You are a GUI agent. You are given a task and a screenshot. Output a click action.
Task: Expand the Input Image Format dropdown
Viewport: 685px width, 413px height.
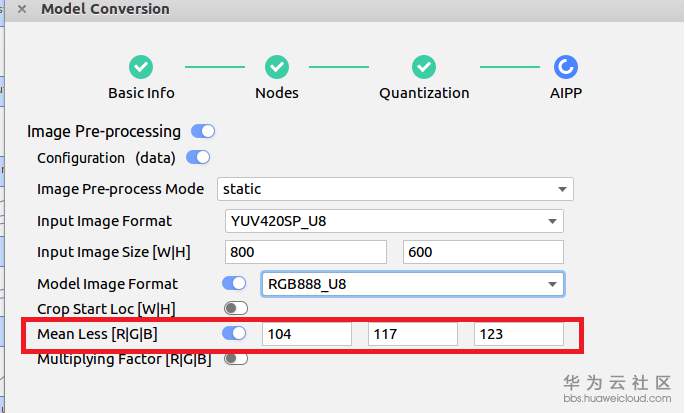(395, 221)
